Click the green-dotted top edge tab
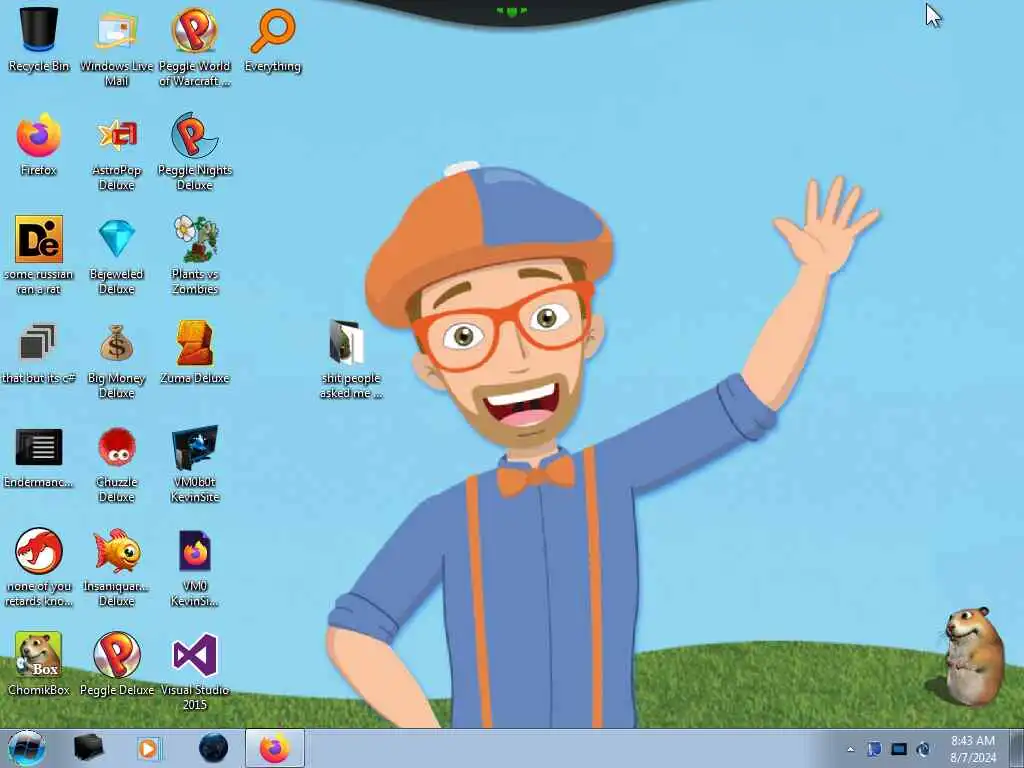The width and height of the screenshot is (1024, 768). tap(511, 11)
